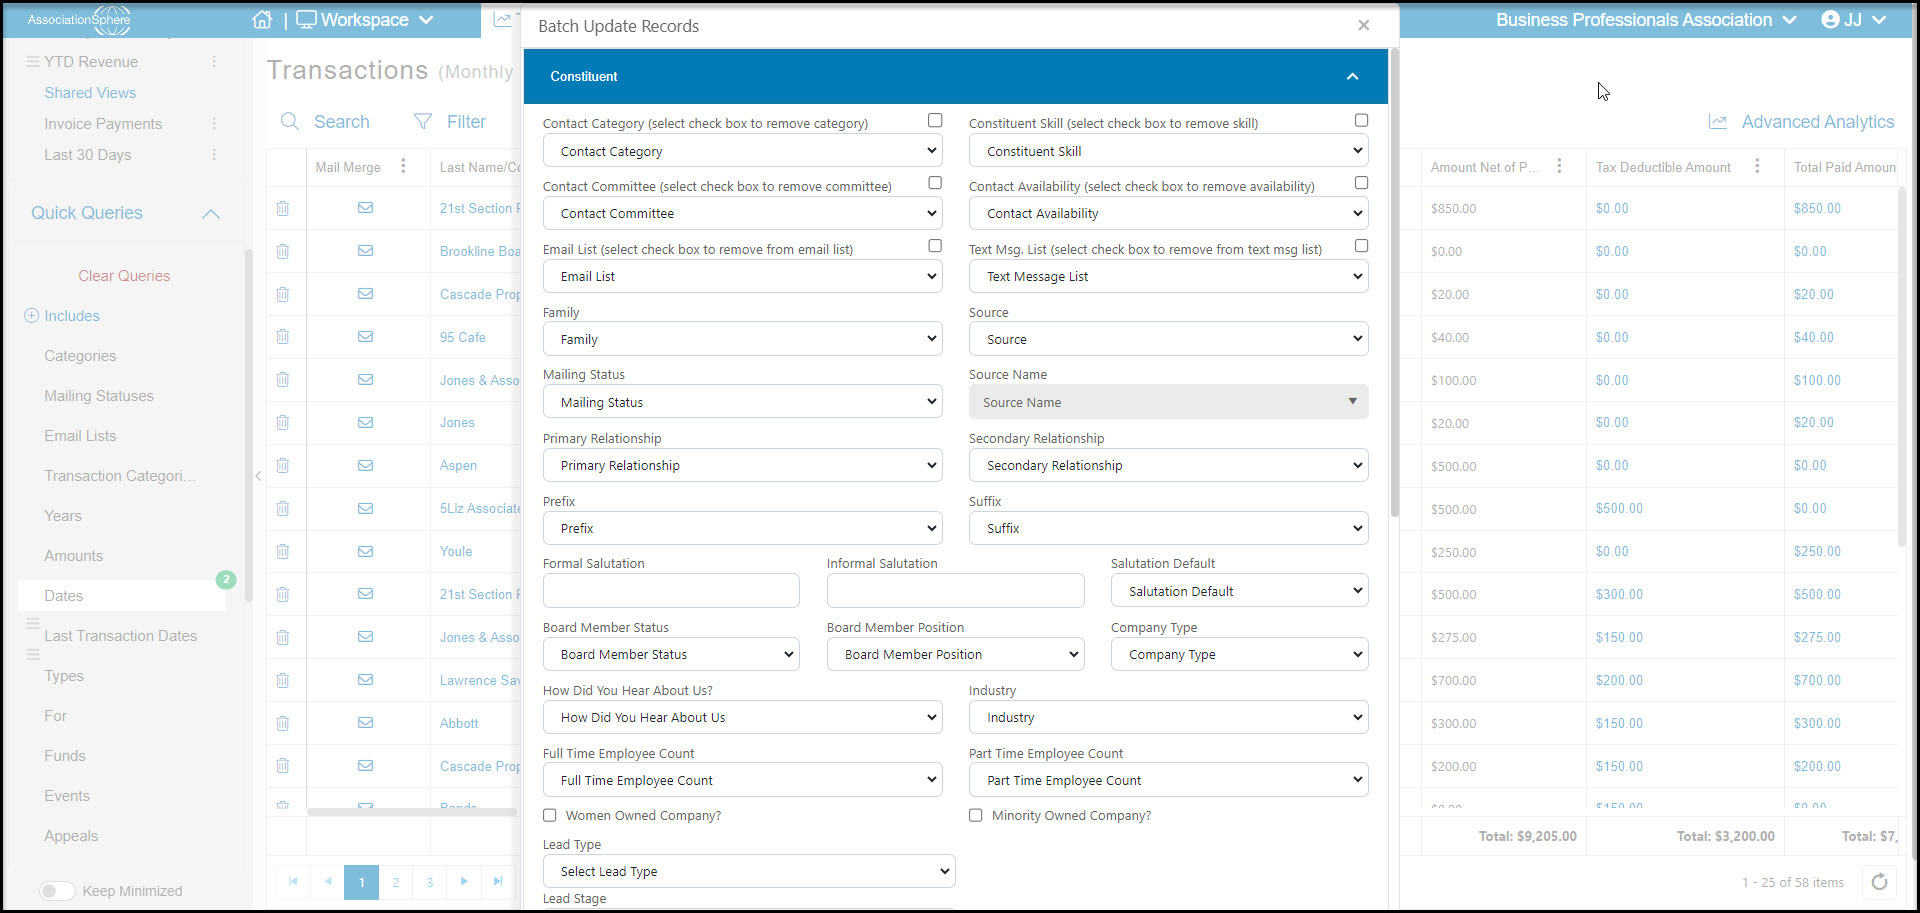Open the Mailing Status dropdown

[x=743, y=402]
